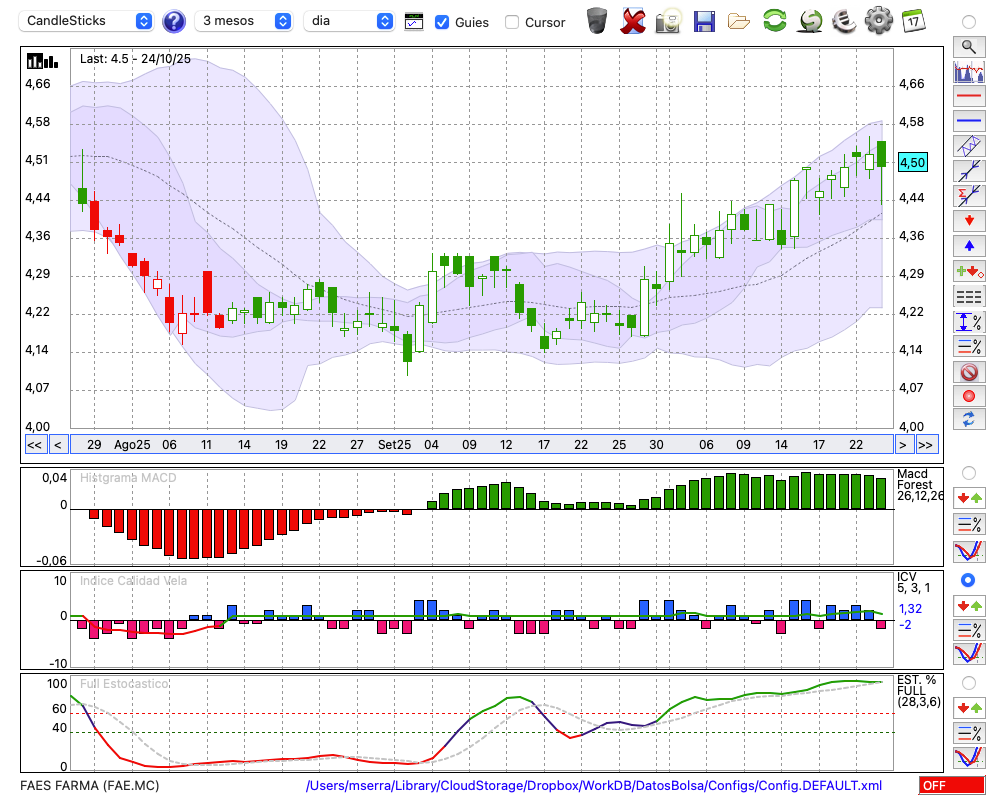
Task: Click the floppy disk save icon
Action: pos(704,21)
